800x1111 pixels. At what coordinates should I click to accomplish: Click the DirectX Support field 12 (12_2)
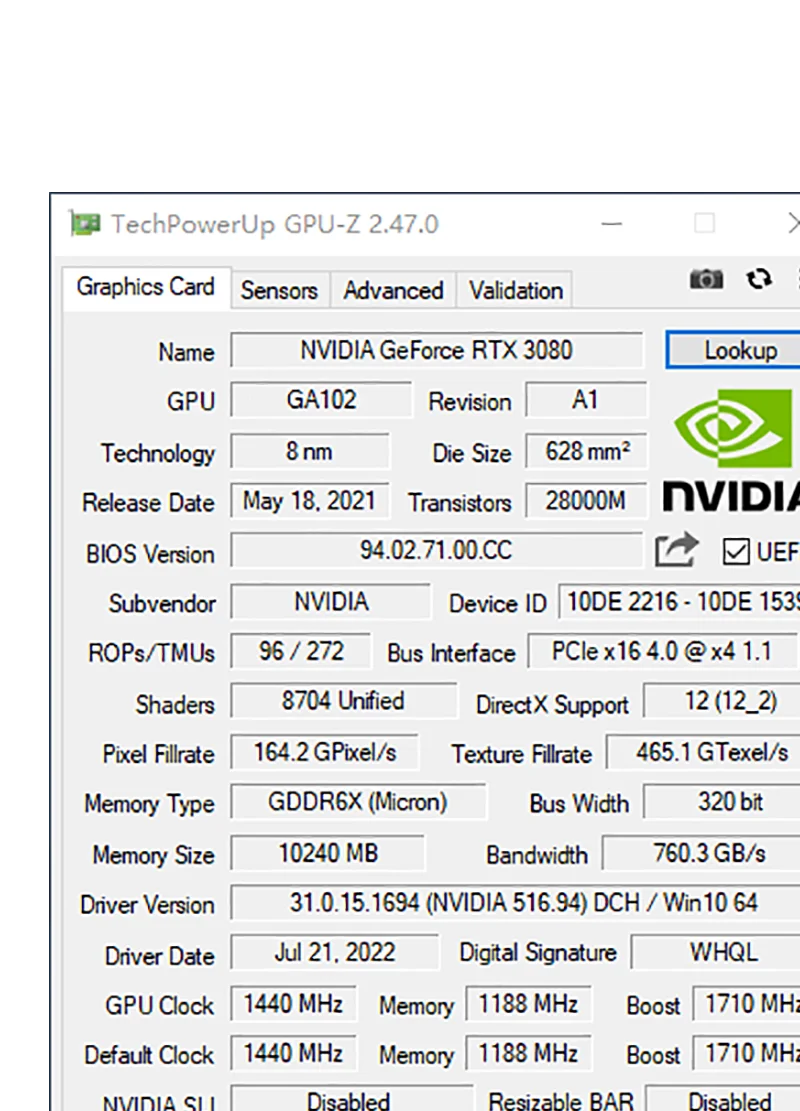click(x=722, y=701)
